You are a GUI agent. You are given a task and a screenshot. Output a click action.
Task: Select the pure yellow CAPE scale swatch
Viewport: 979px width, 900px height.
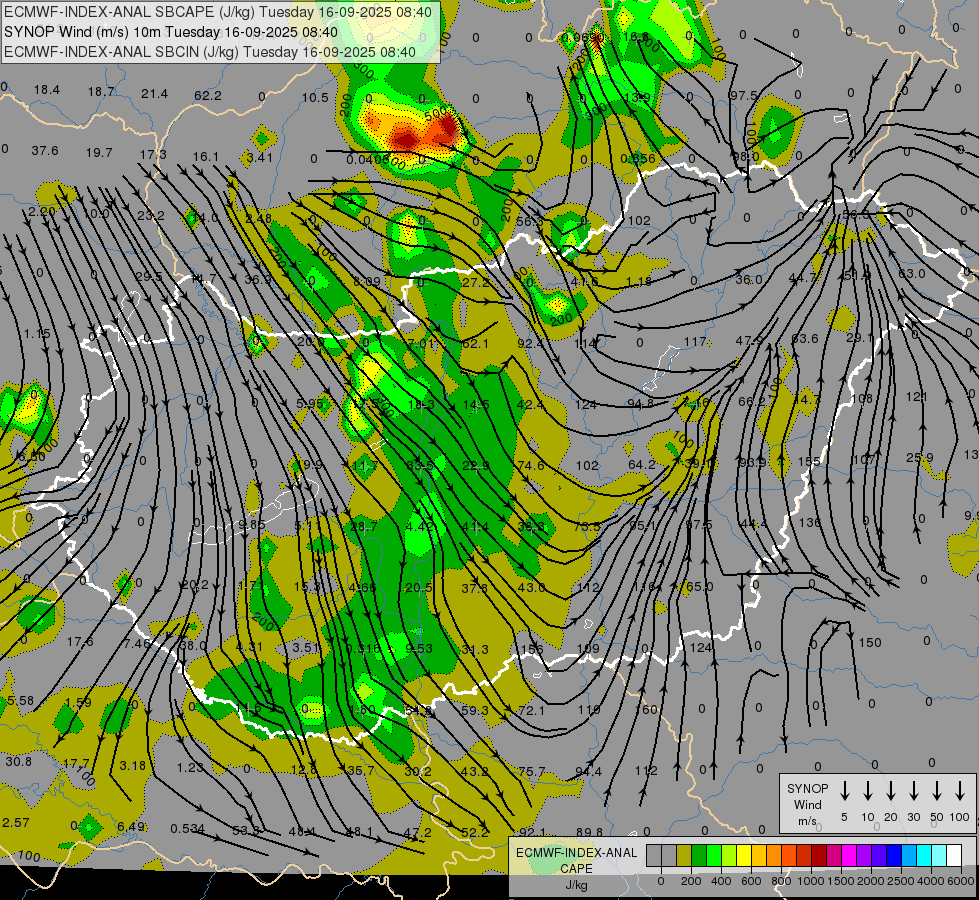point(744,855)
